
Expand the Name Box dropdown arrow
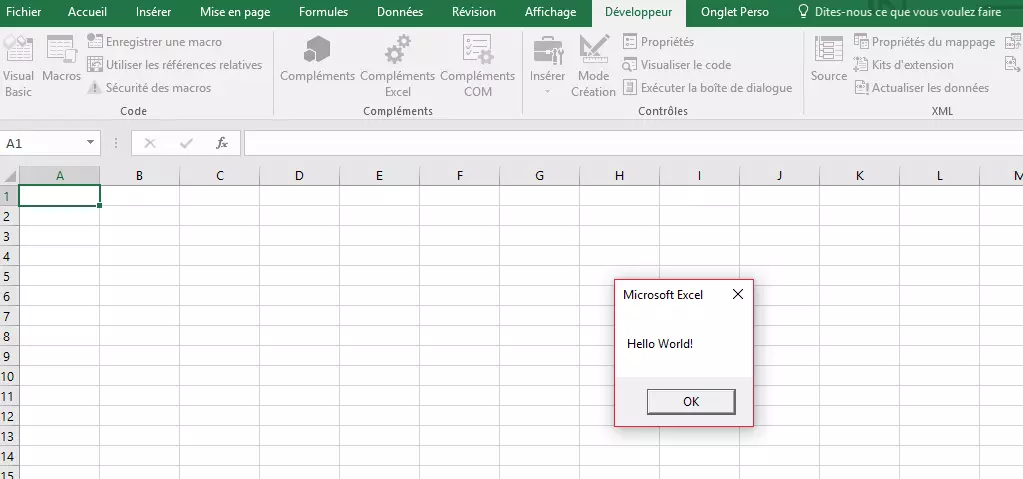(91, 143)
